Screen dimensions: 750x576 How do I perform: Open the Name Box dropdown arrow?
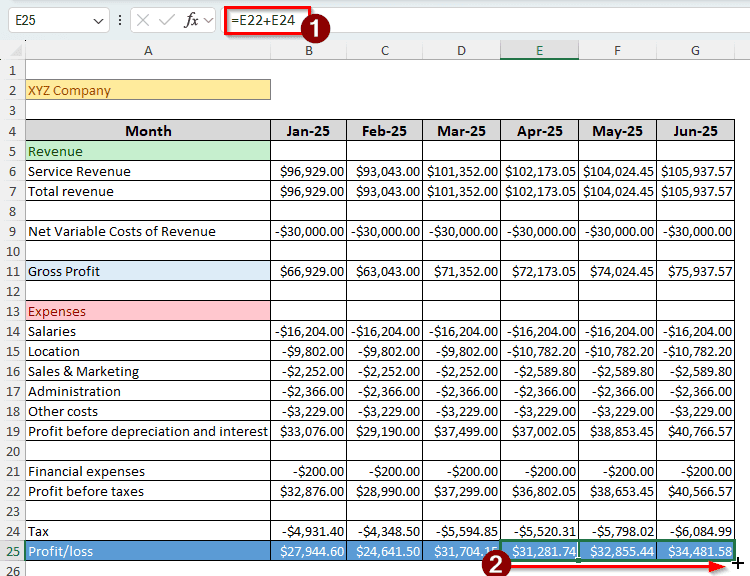click(98, 20)
